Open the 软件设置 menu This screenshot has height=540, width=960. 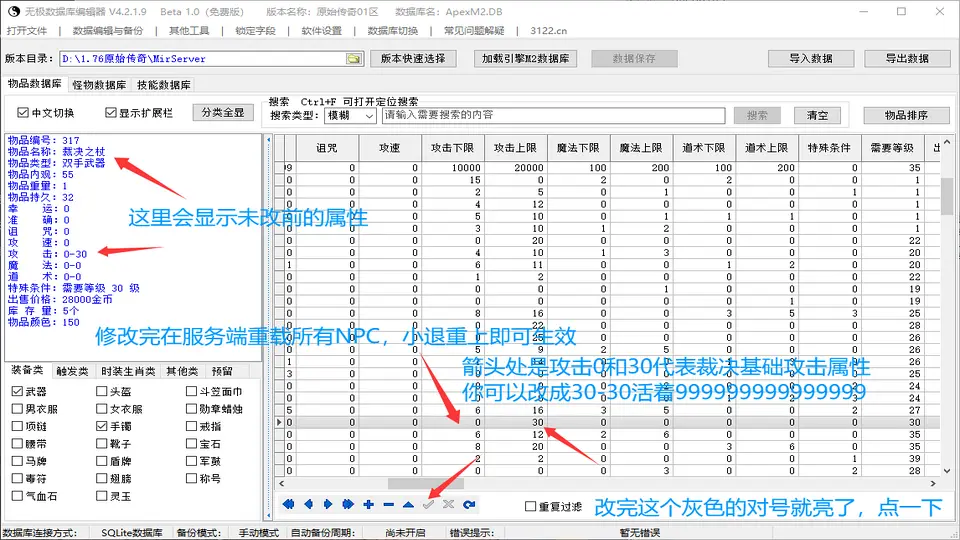tap(321, 31)
